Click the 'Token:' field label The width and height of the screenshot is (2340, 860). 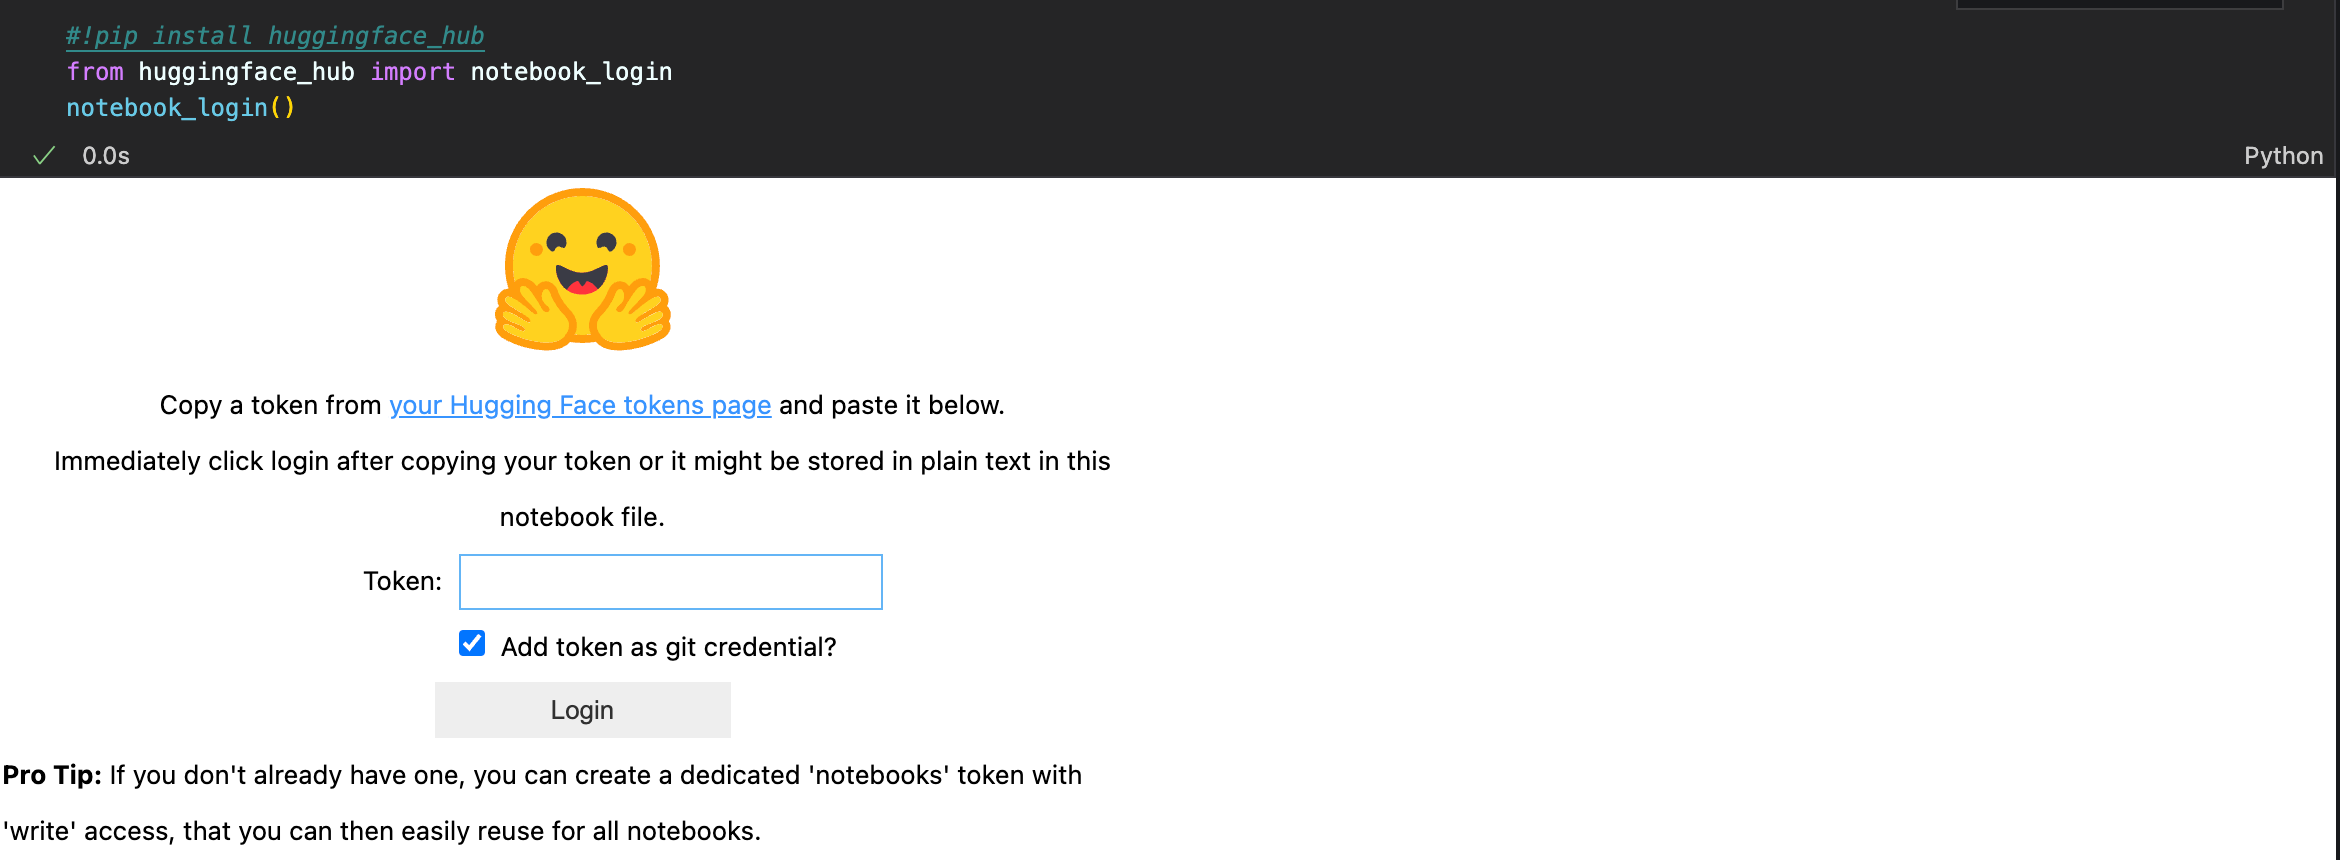(402, 581)
